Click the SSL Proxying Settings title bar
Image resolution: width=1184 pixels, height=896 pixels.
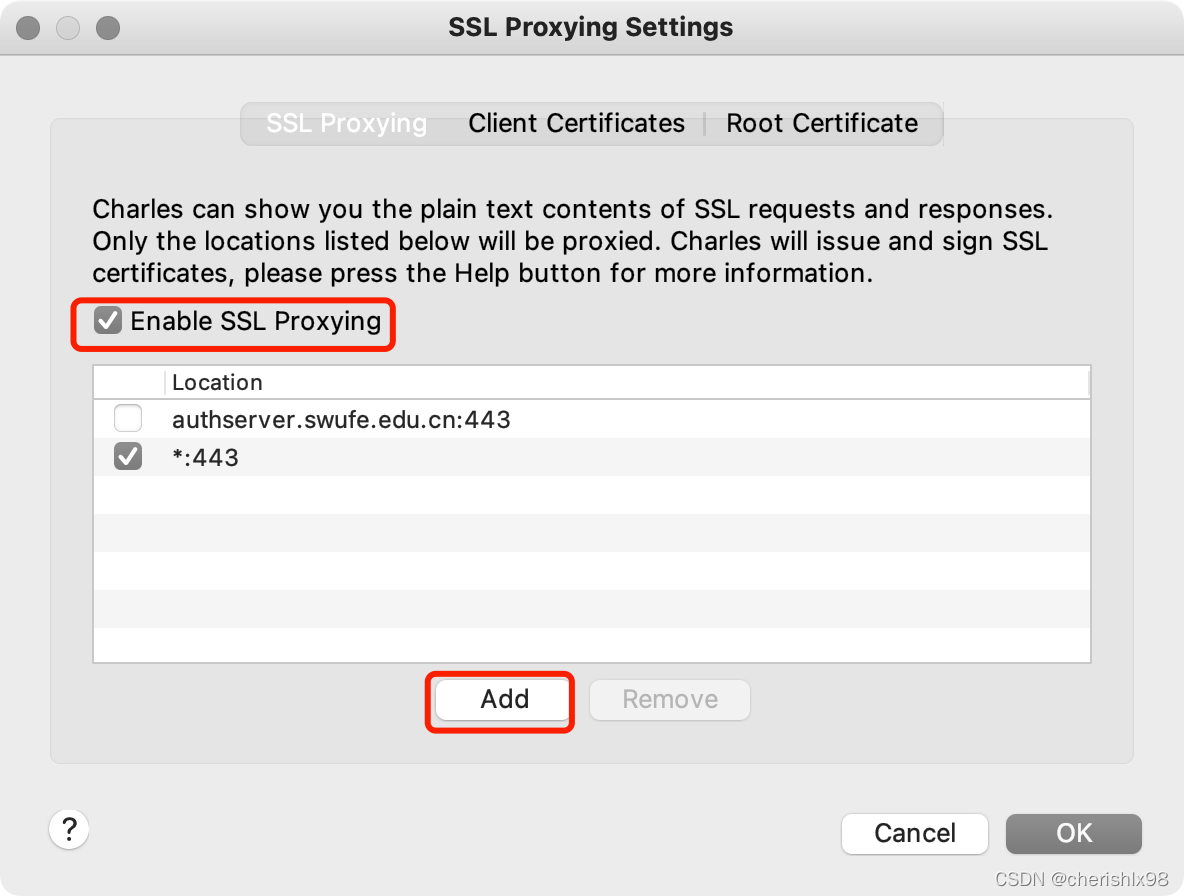590,27
